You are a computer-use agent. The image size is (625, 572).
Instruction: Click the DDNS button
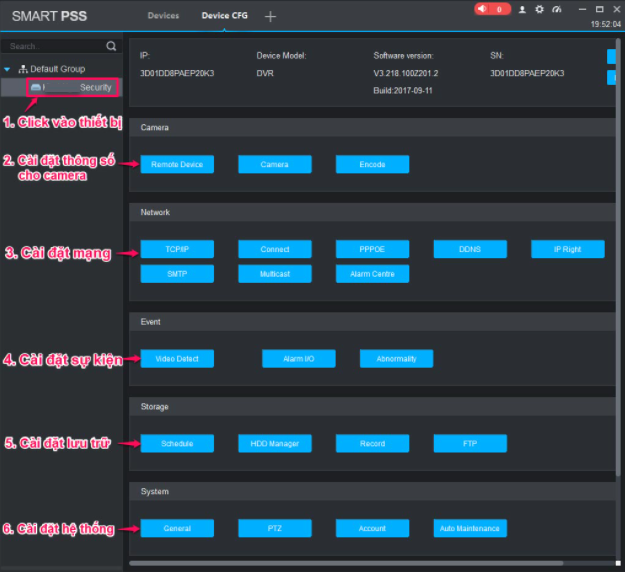(469, 249)
